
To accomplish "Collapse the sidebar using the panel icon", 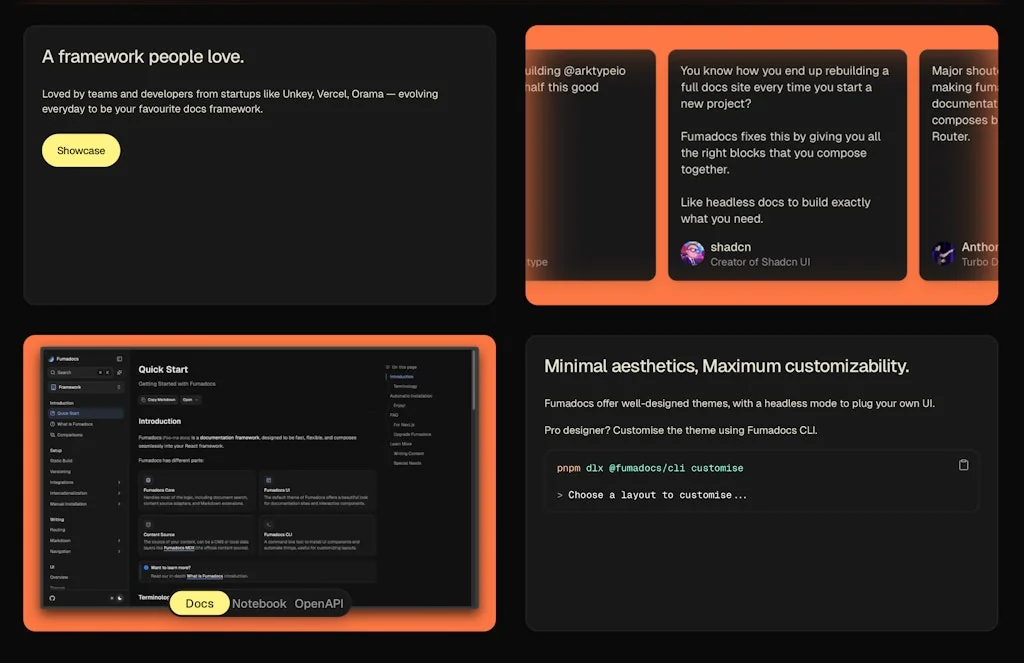I will pyautogui.click(x=119, y=357).
